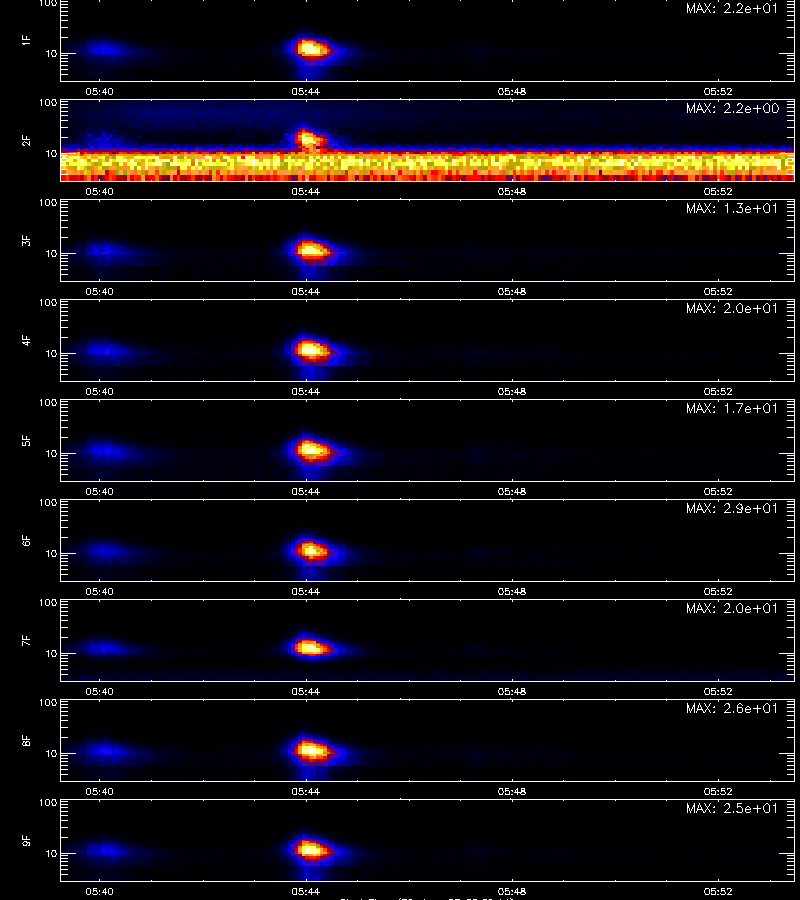This screenshot has height=900, width=800.
Task: Click the bright burst peak in panel 9F
Action: (310, 849)
